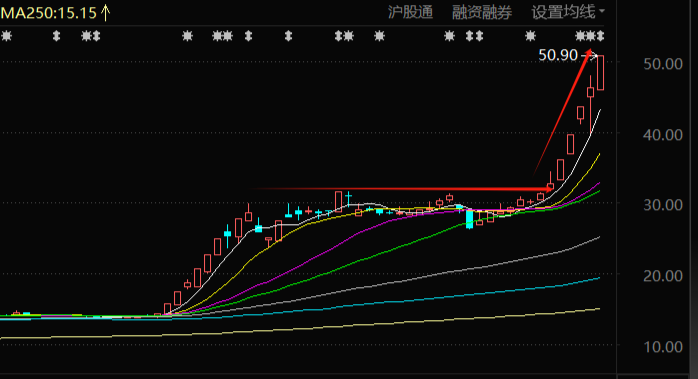Click the 50.90 high price label
Image resolution: width=698 pixels, height=379 pixels.
[558, 55]
